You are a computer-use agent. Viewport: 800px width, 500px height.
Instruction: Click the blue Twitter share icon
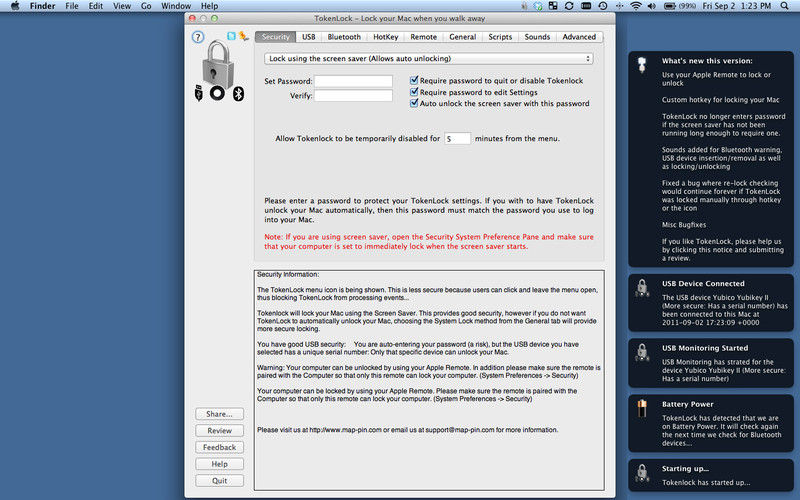pyautogui.click(x=231, y=36)
